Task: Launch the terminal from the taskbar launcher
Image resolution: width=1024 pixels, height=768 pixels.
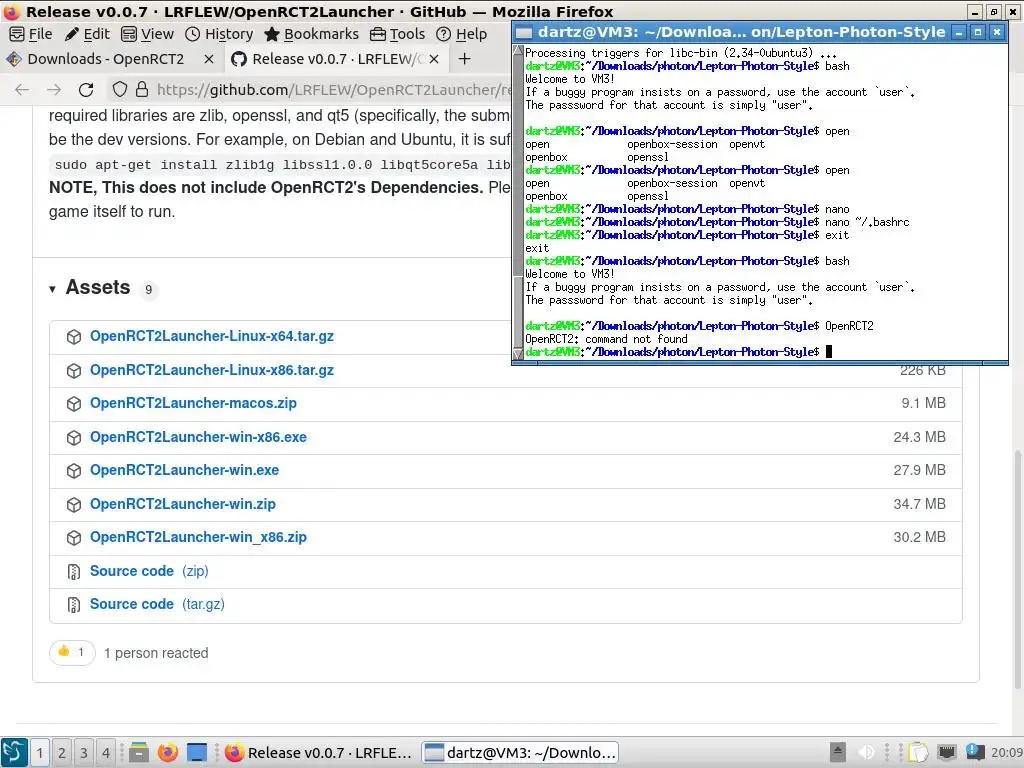Action: point(197,753)
